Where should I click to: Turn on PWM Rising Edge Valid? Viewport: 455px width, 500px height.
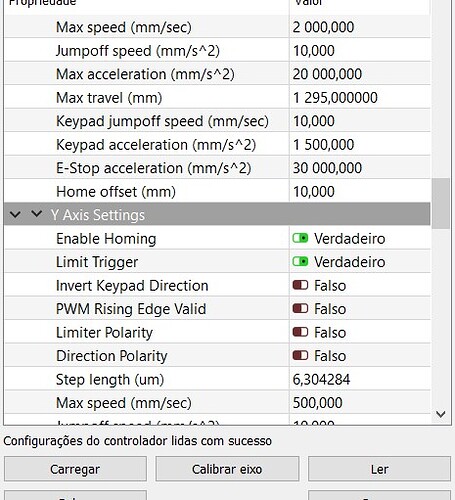(x=300, y=309)
